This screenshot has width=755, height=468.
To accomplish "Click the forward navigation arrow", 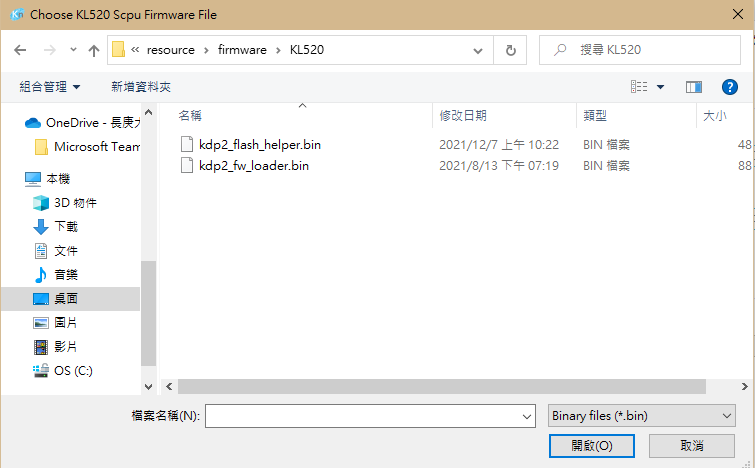I will coord(50,50).
